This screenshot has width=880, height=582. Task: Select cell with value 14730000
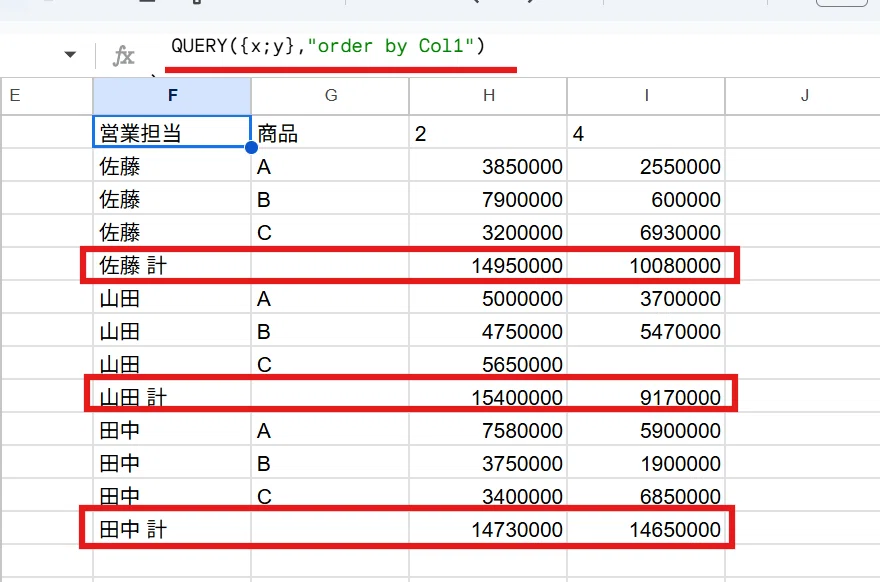tap(488, 529)
